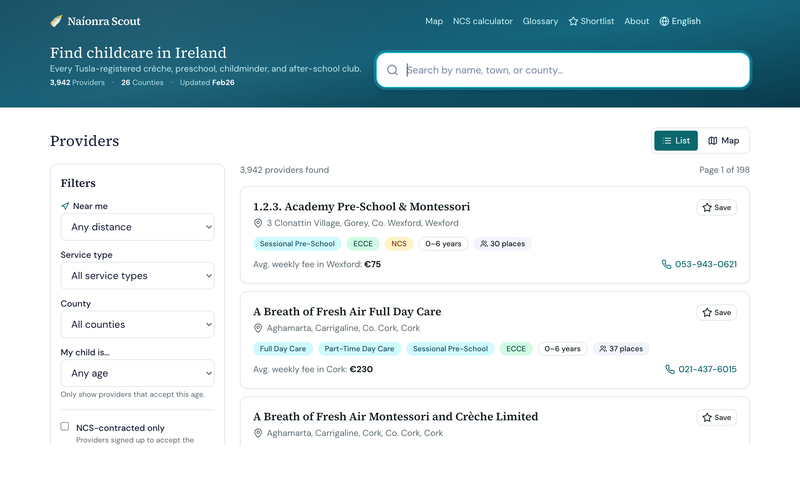Click the 37 places badge text

click(x=626, y=349)
